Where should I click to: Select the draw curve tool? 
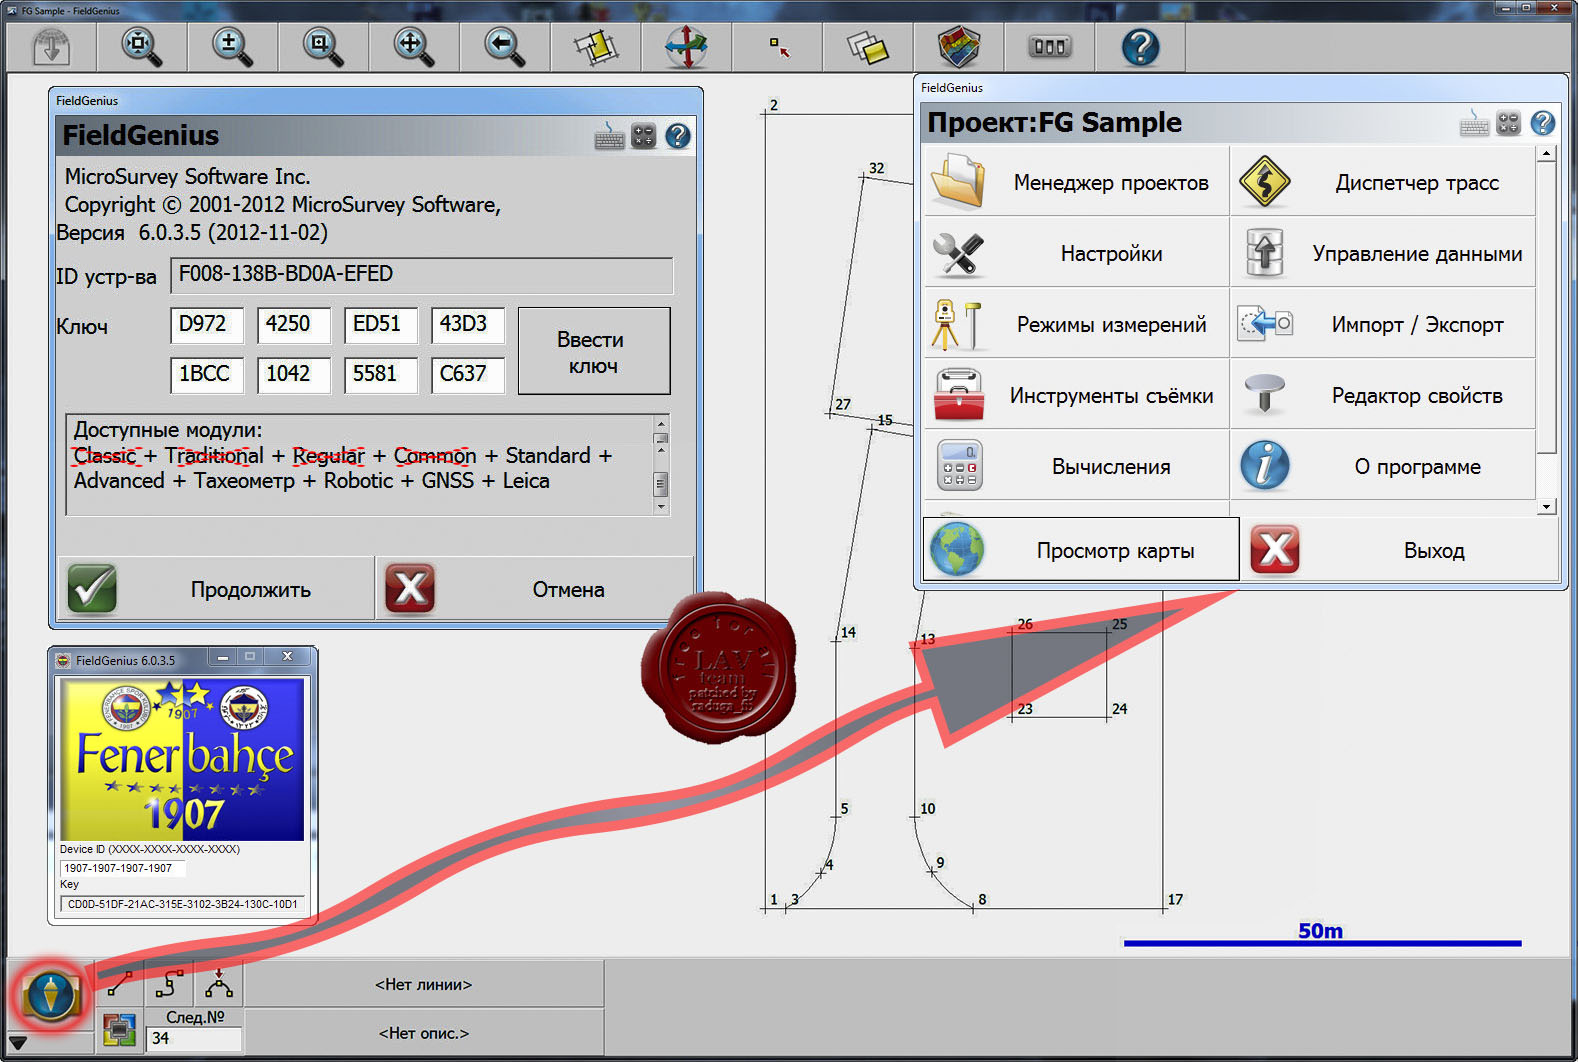pyautogui.click(x=169, y=985)
